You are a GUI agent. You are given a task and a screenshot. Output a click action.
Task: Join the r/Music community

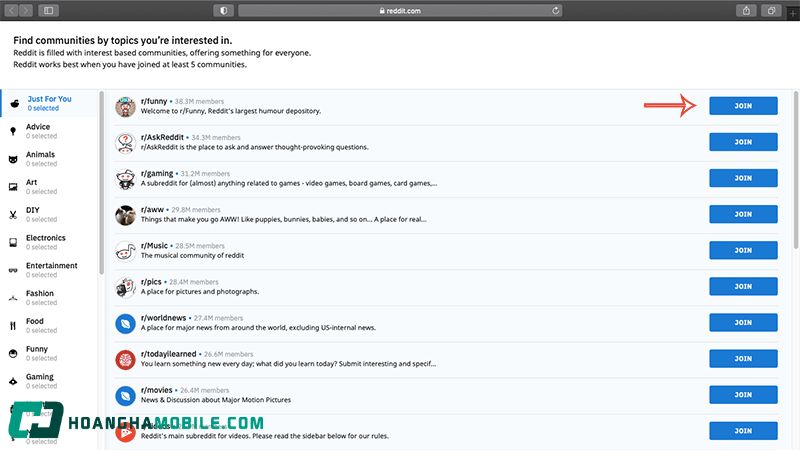tap(743, 251)
